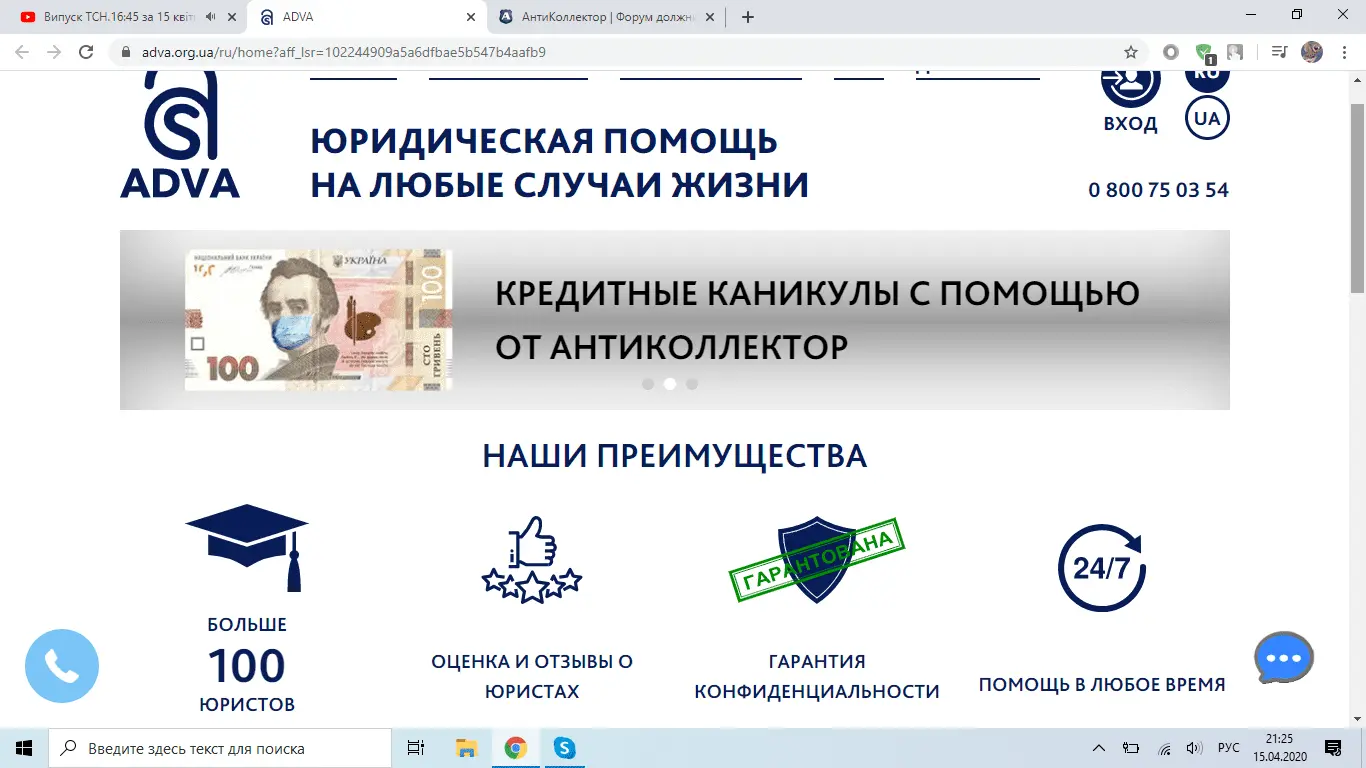Switch site language to UA

1206,117
